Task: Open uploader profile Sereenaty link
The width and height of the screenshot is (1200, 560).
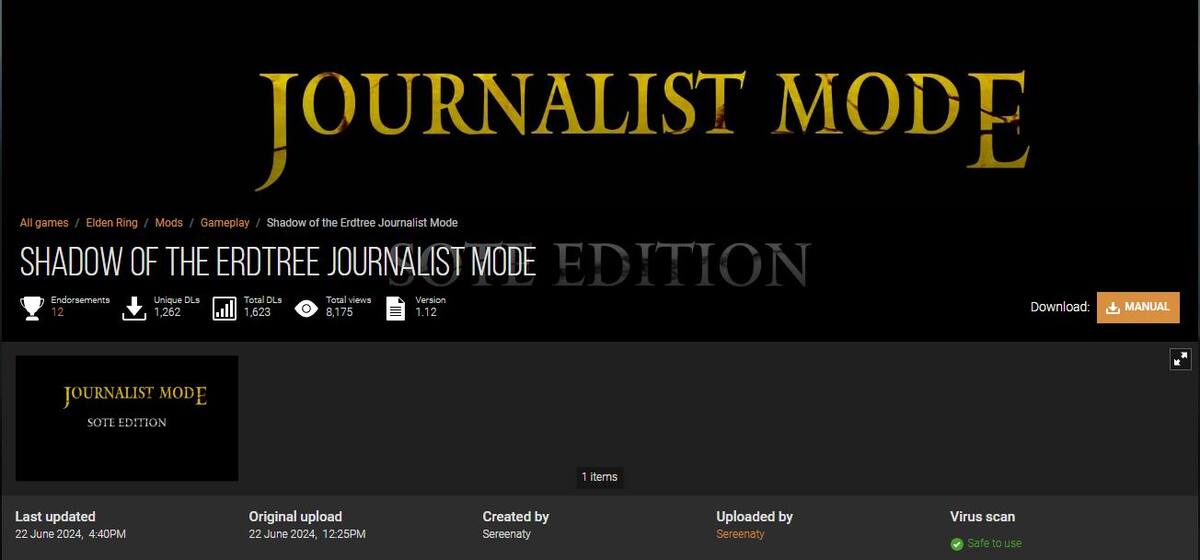Action: pos(740,534)
